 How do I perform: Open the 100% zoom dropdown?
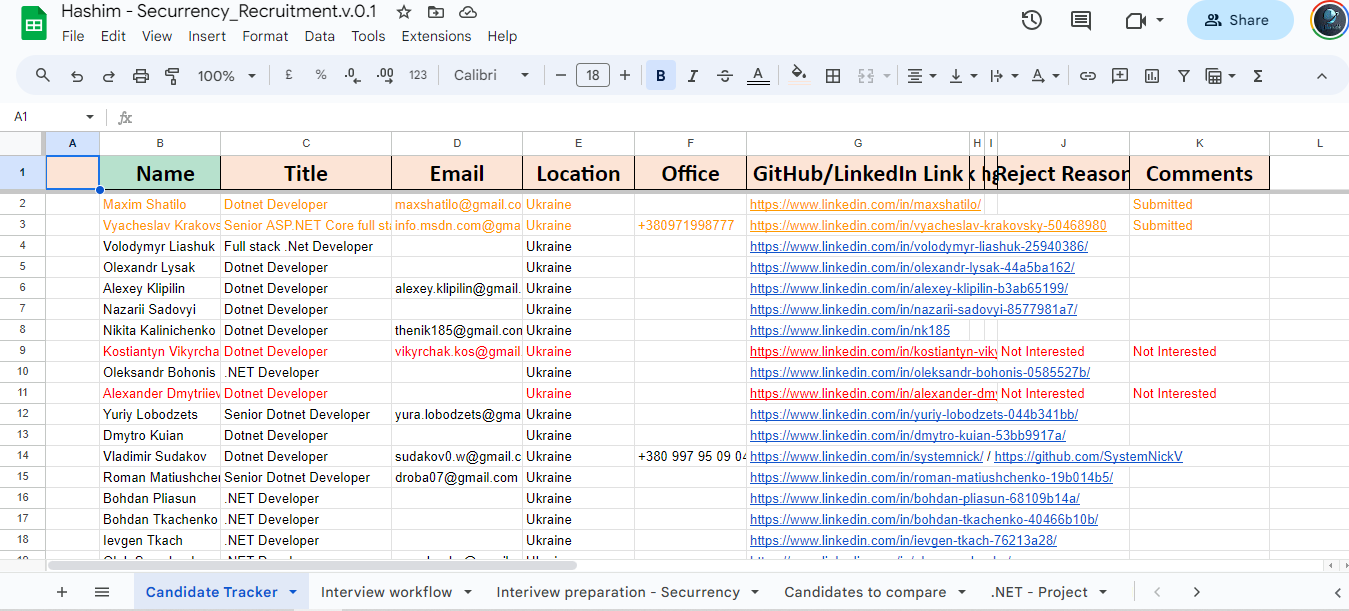pos(227,76)
